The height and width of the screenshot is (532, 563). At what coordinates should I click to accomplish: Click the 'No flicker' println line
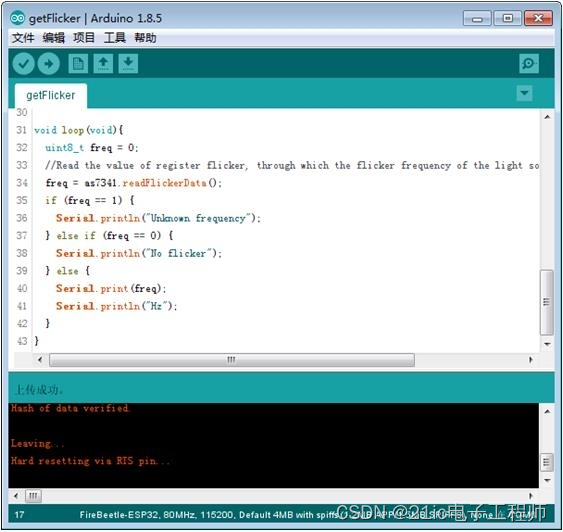(x=139, y=253)
